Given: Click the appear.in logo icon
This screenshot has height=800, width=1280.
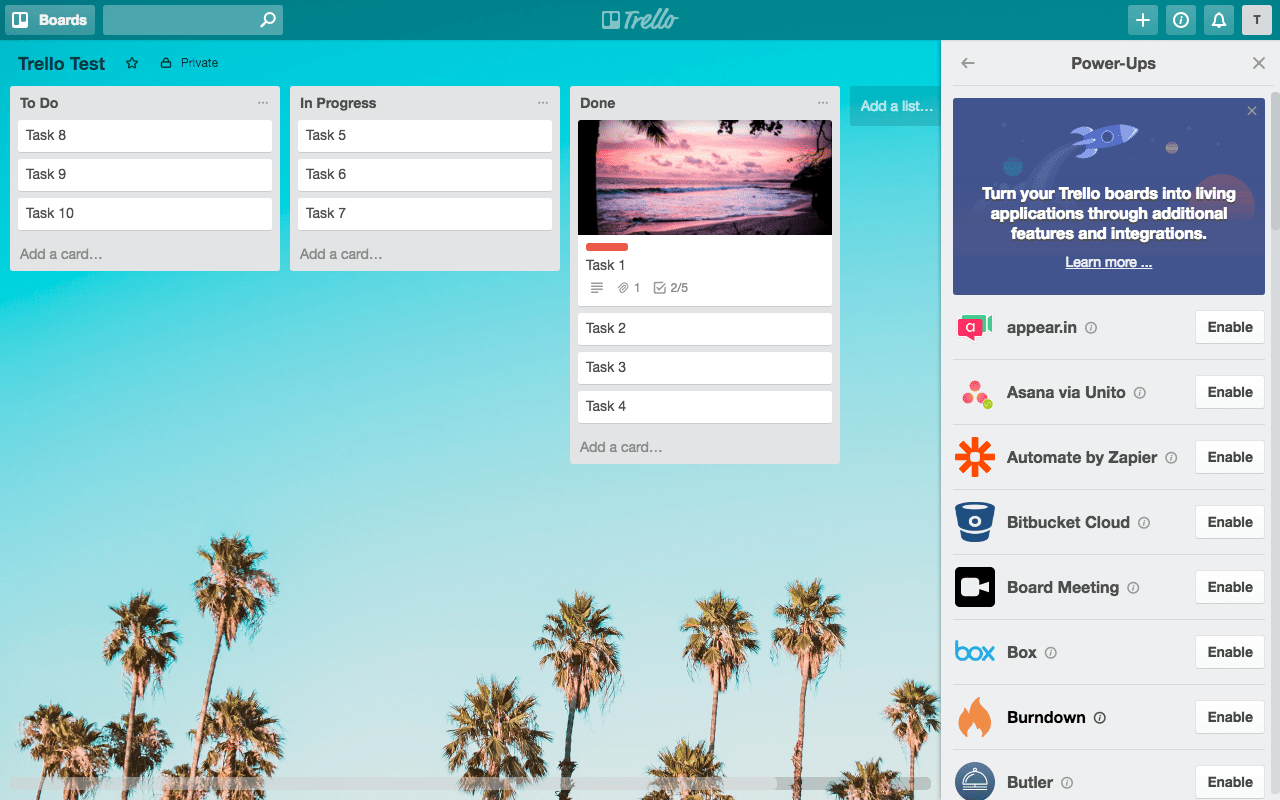Looking at the screenshot, I should click(975, 327).
